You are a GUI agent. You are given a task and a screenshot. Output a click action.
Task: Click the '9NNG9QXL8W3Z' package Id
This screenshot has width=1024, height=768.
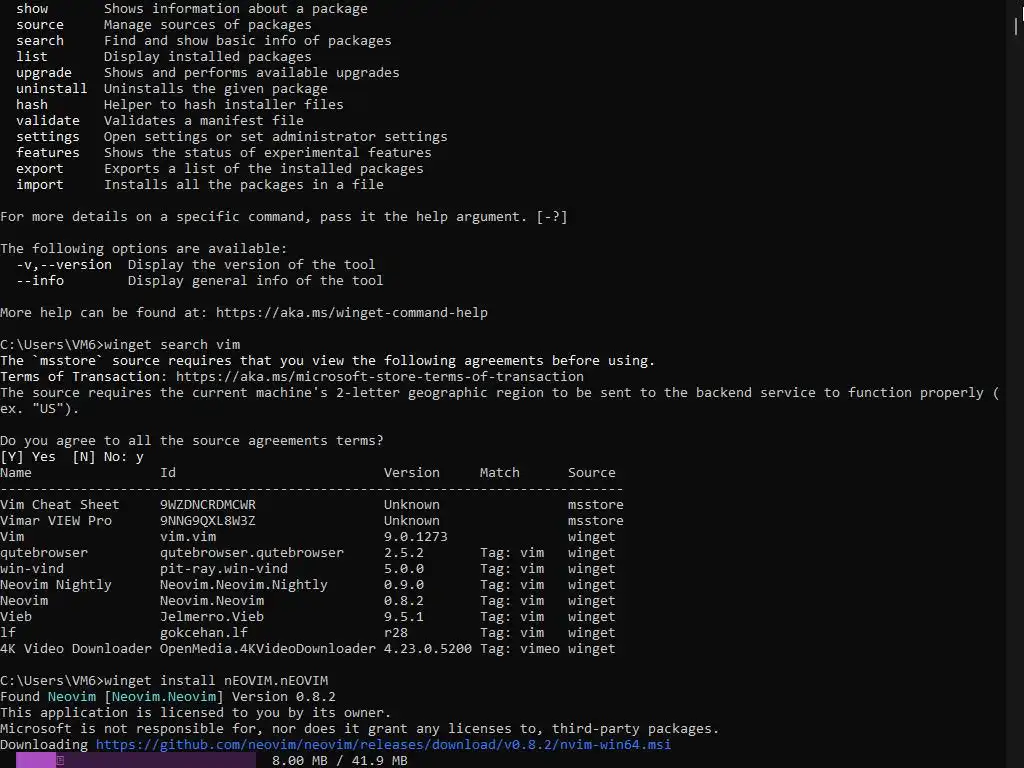[208, 520]
